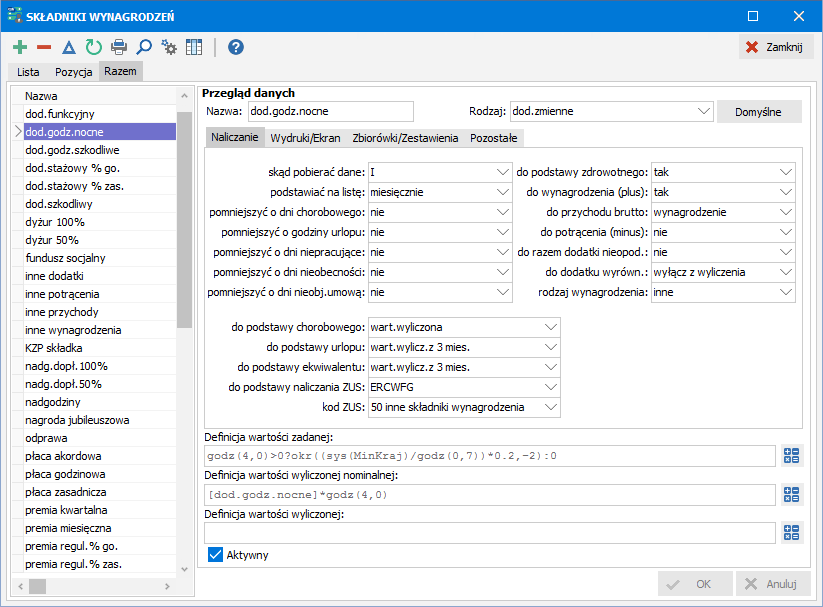Select KZP składka in the list
The width and height of the screenshot is (823, 607).
click(100, 348)
